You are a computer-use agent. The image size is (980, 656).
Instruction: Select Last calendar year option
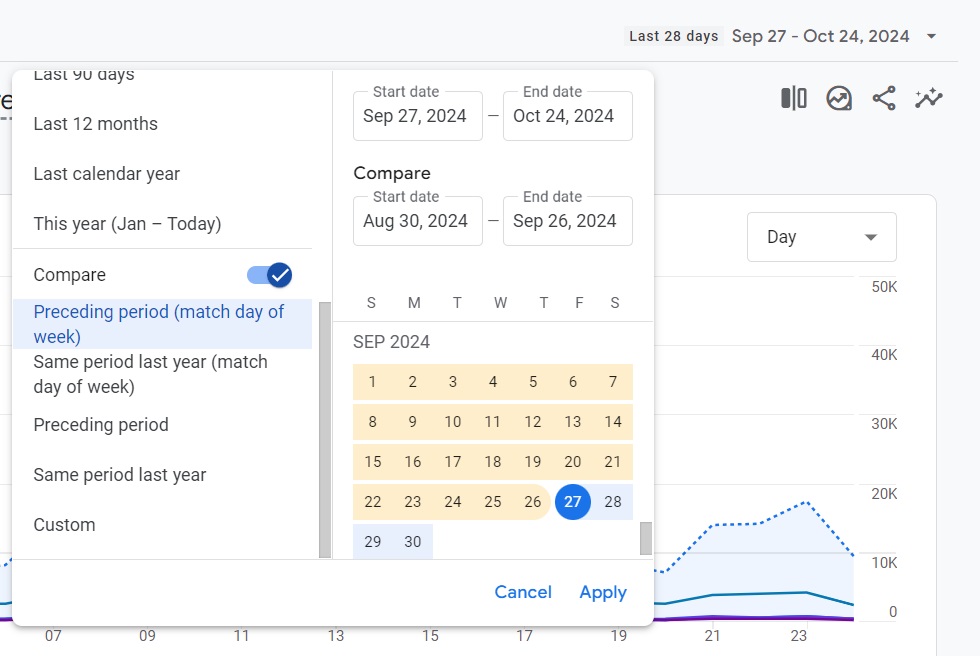pyautogui.click(x=106, y=174)
